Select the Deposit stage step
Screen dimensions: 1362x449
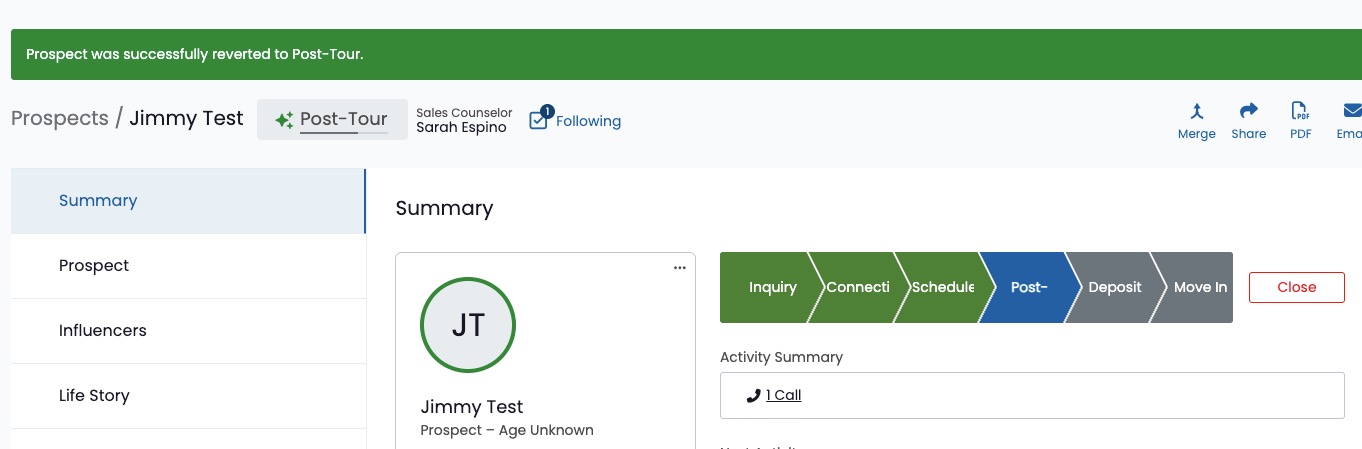[x=1114, y=287]
